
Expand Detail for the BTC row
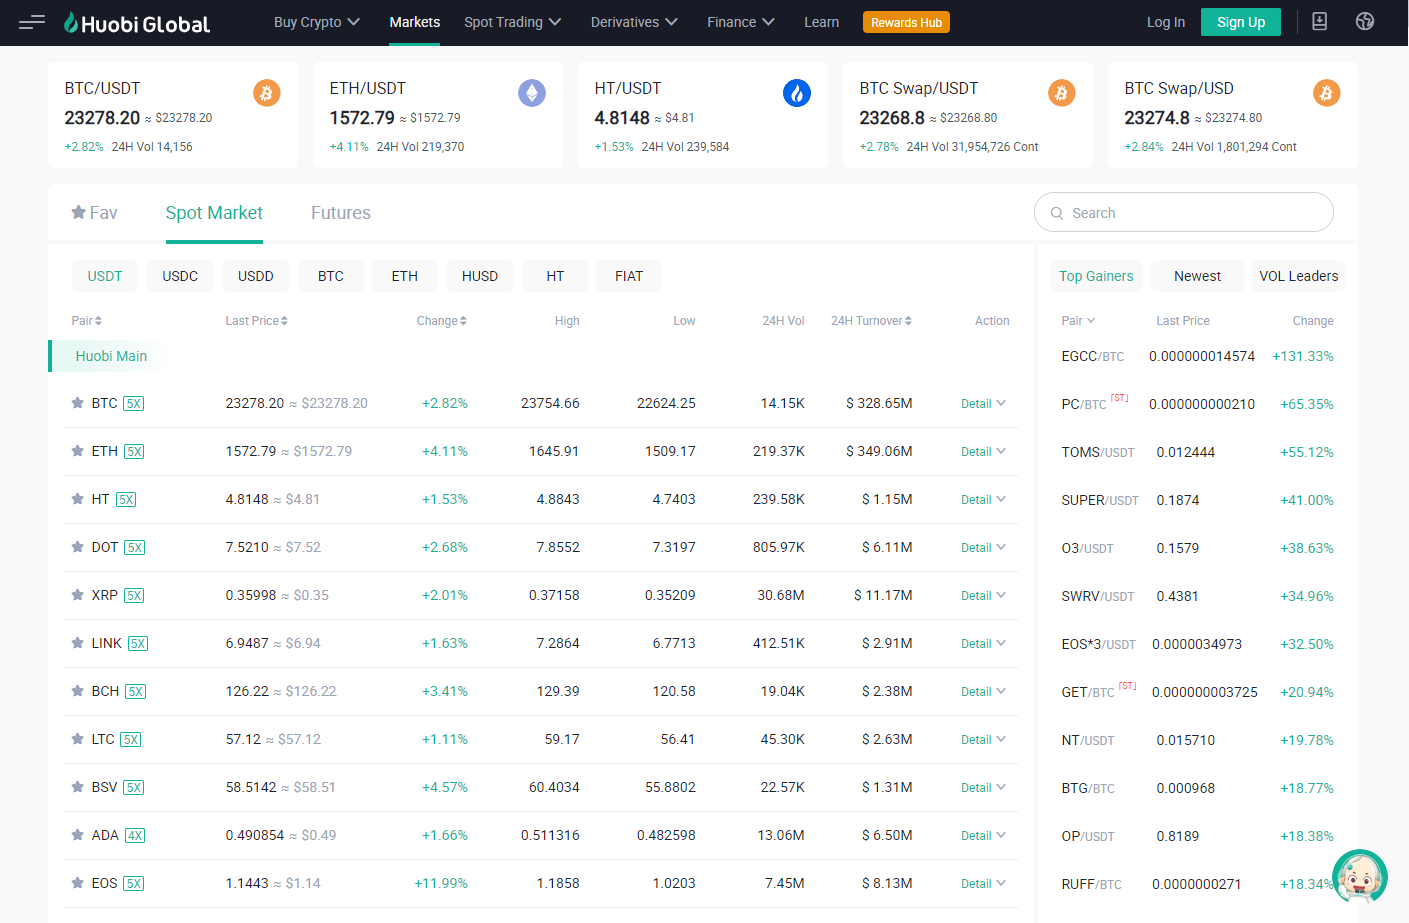983,404
